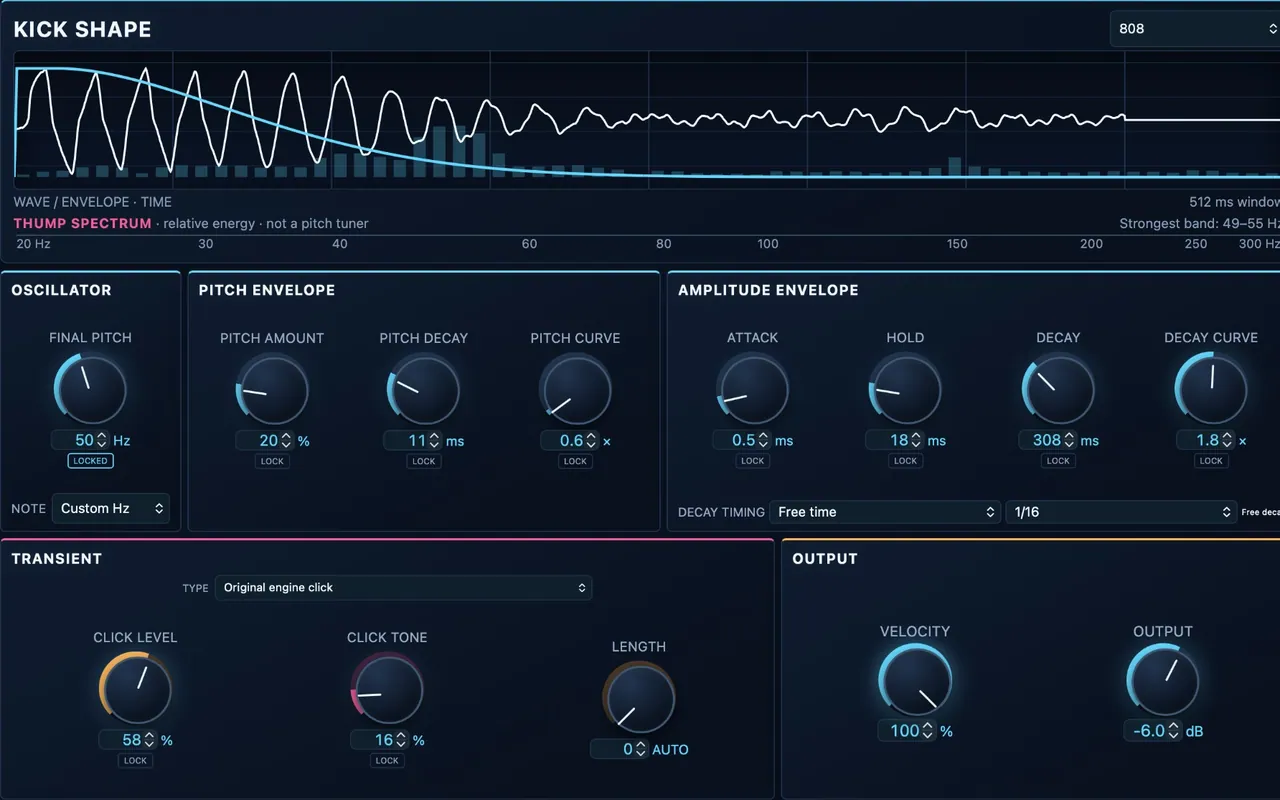The image size is (1280, 800).
Task: Open the Transient Type dropdown
Action: click(403, 588)
